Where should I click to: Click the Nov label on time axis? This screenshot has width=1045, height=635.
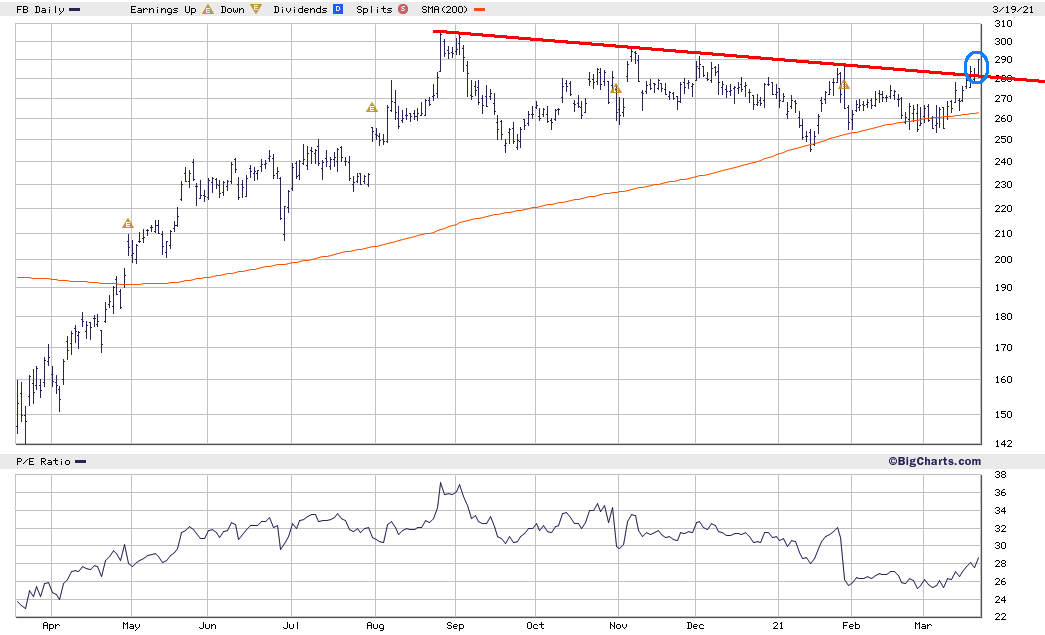618,626
